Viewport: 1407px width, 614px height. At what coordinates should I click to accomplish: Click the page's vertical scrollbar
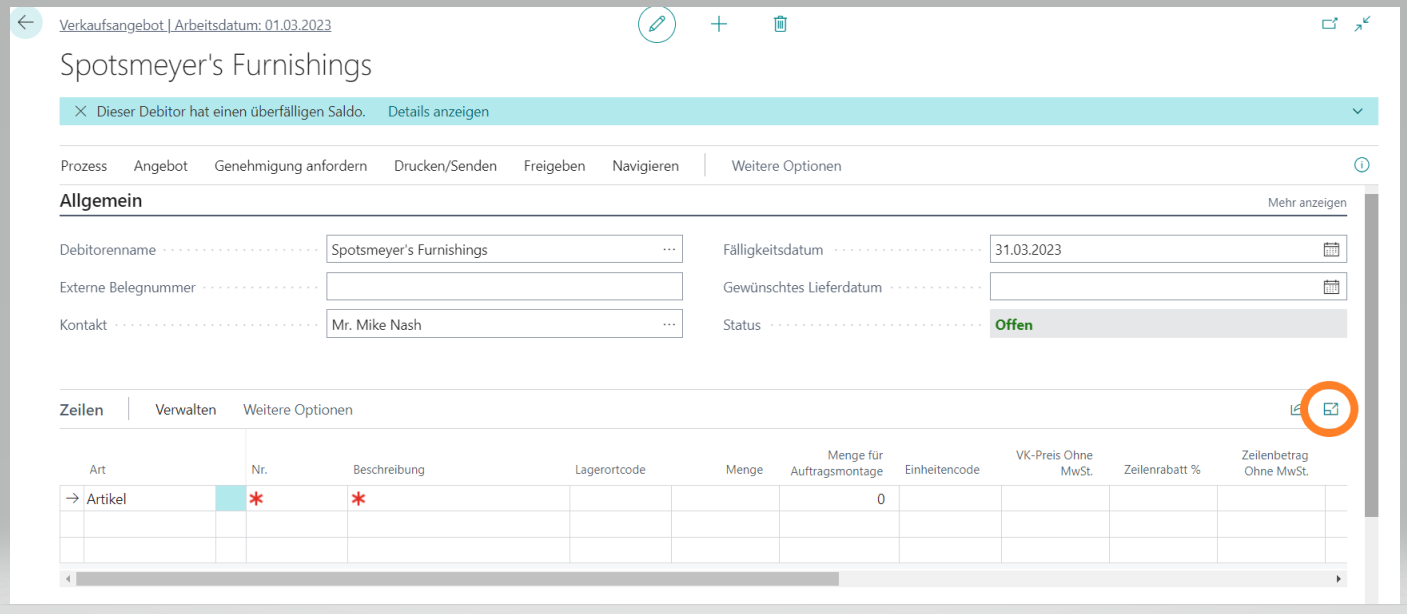[x=1371, y=354]
